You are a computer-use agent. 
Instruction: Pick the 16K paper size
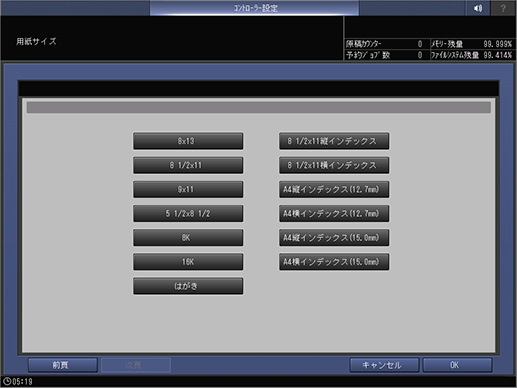pyautogui.click(x=188, y=262)
